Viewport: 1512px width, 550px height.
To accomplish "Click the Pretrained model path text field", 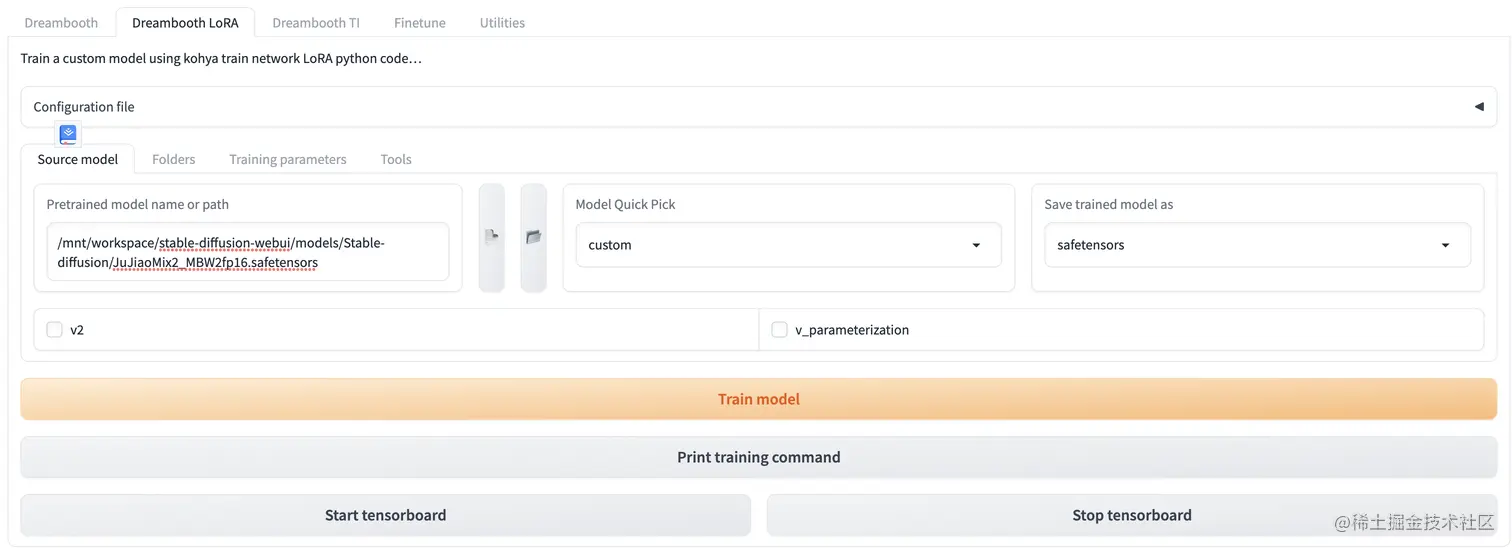I will tap(248, 252).
